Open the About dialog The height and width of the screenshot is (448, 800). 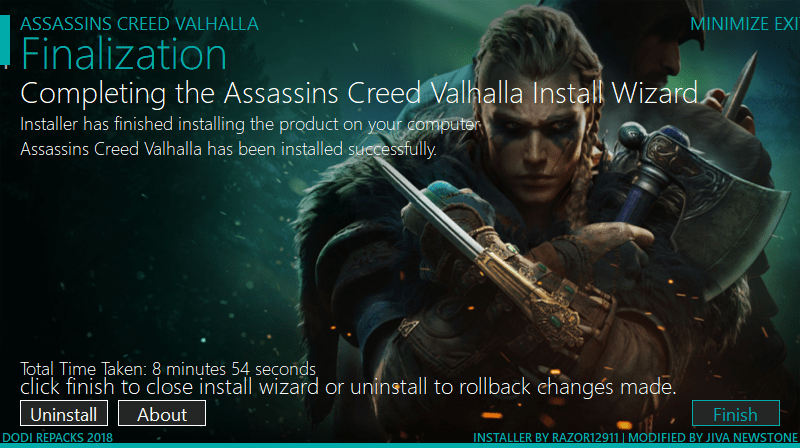(x=162, y=413)
